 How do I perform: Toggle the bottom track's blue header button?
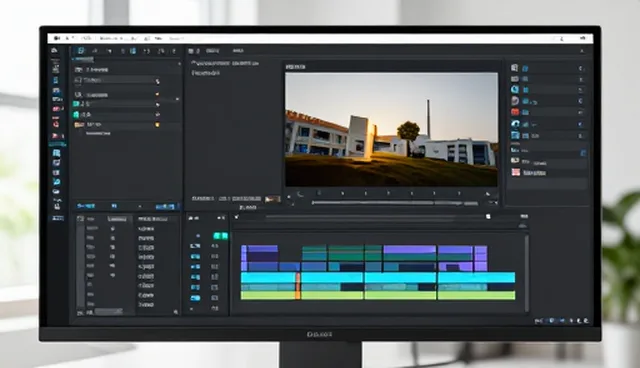coord(196,298)
